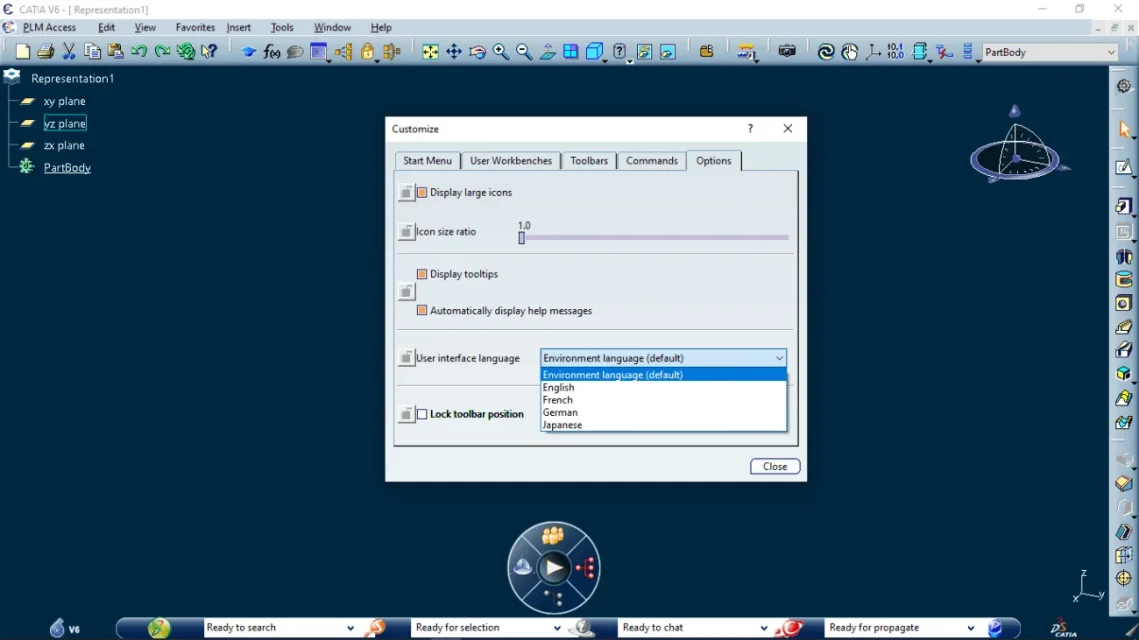Click lock button beside Display large icons
Image resolution: width=1139 pixels, height=640 pixels.
click(x=406, y=193)
